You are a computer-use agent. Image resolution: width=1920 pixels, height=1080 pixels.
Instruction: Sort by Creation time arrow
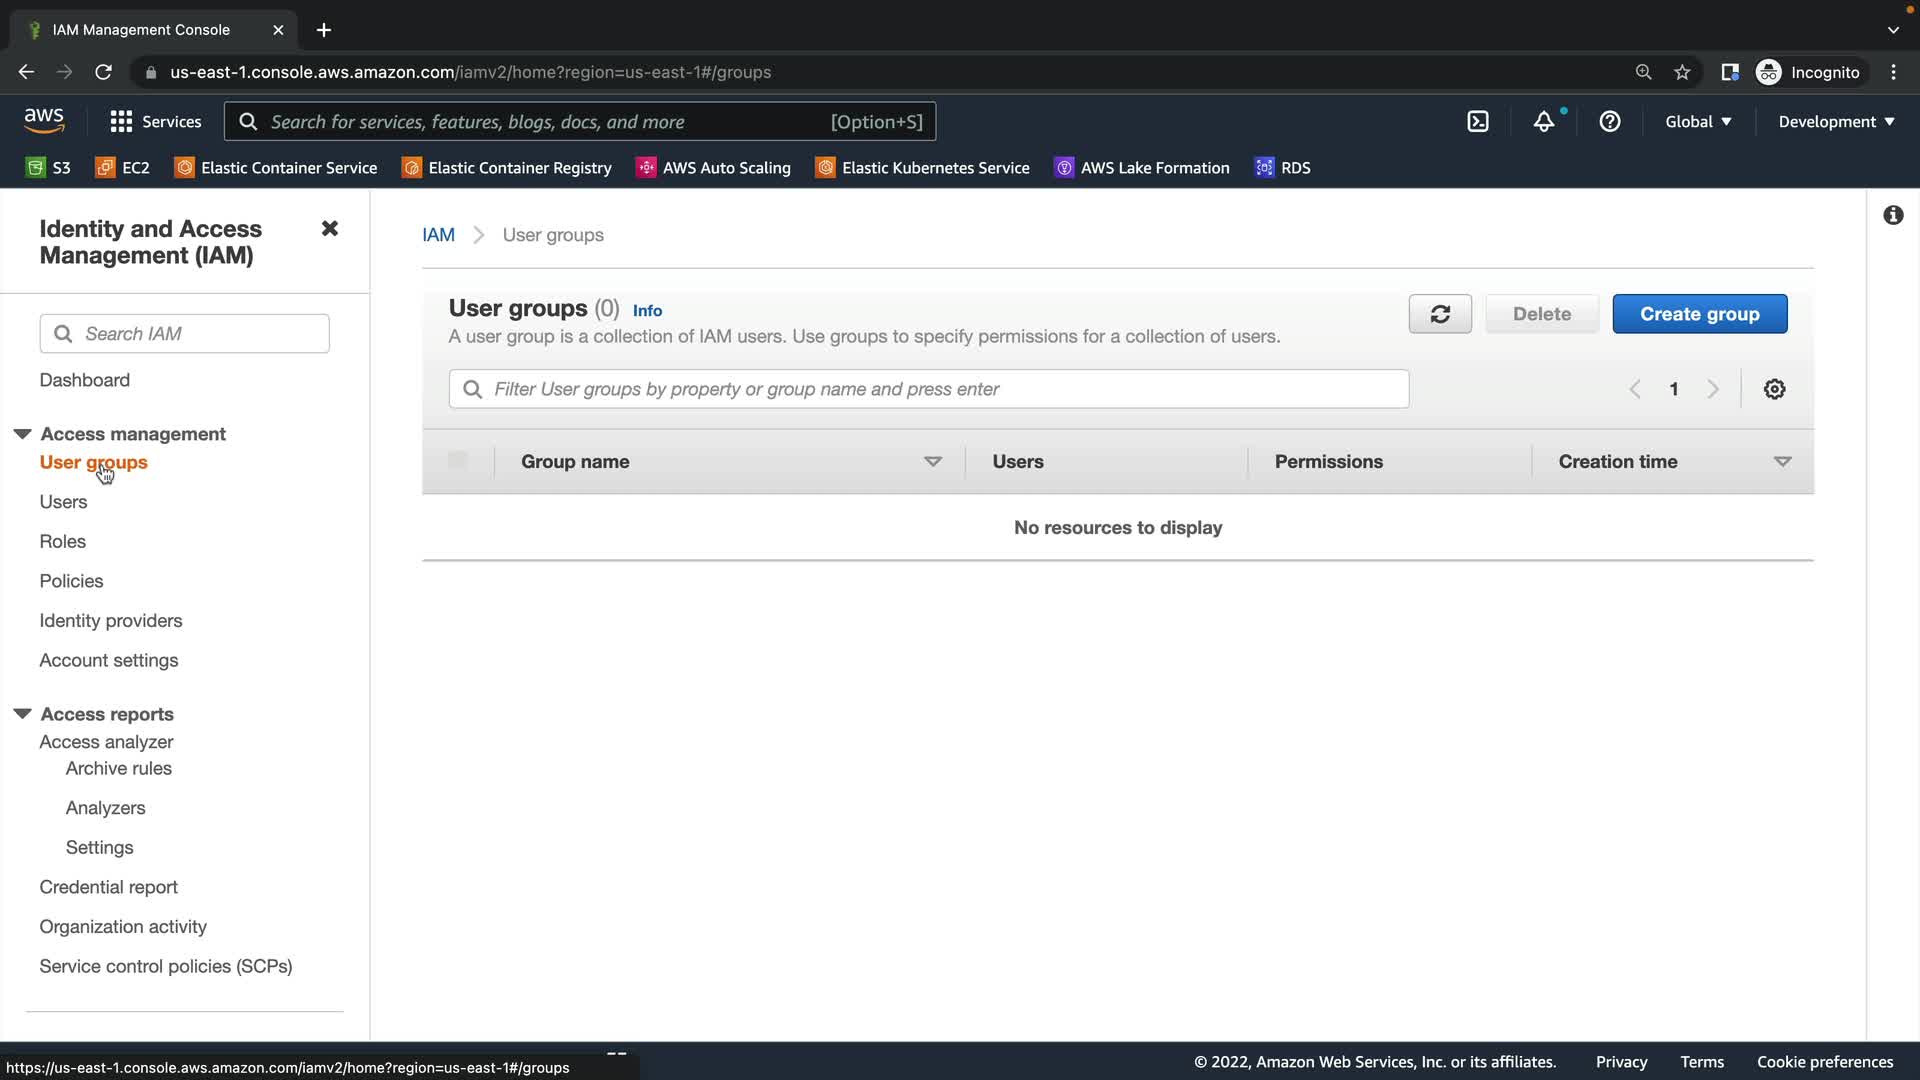(x=1782, y=462)
